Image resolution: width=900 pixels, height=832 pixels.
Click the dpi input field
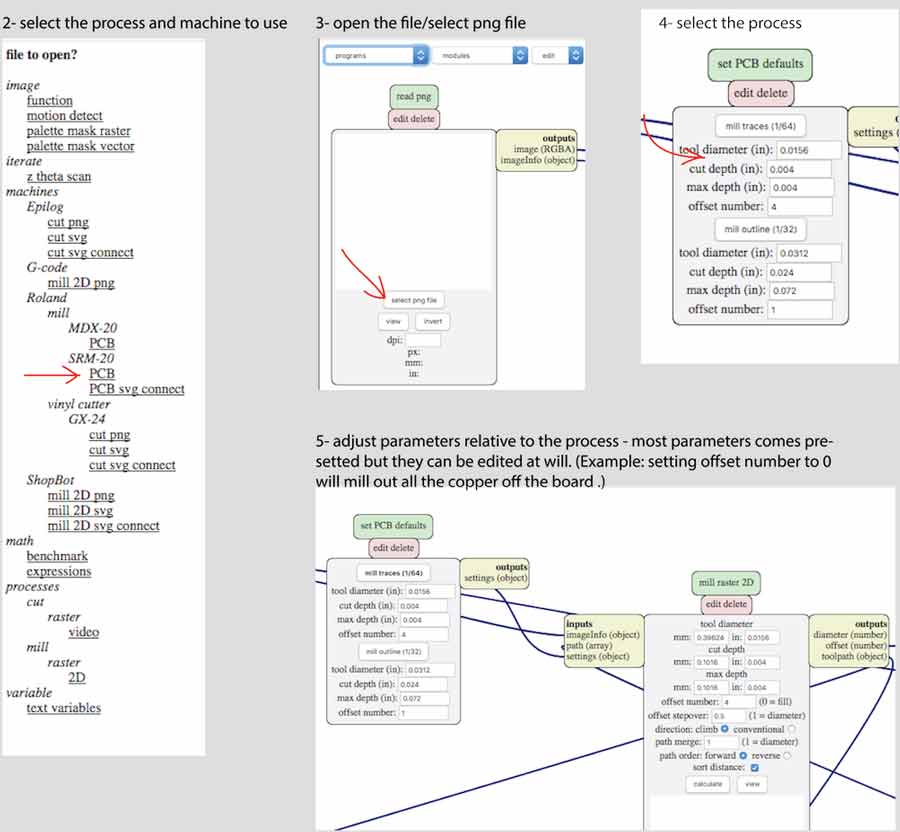coord(423,340)
